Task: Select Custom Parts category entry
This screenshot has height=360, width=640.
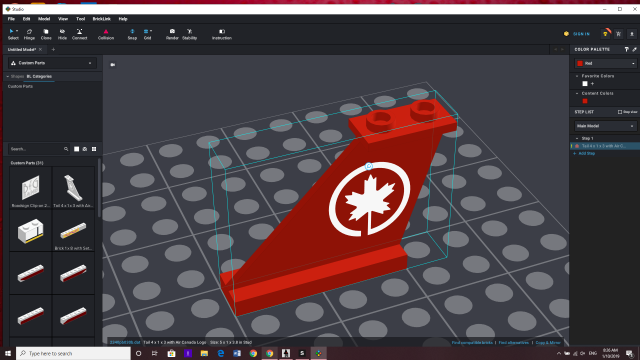Action: [x=20, y=87]
